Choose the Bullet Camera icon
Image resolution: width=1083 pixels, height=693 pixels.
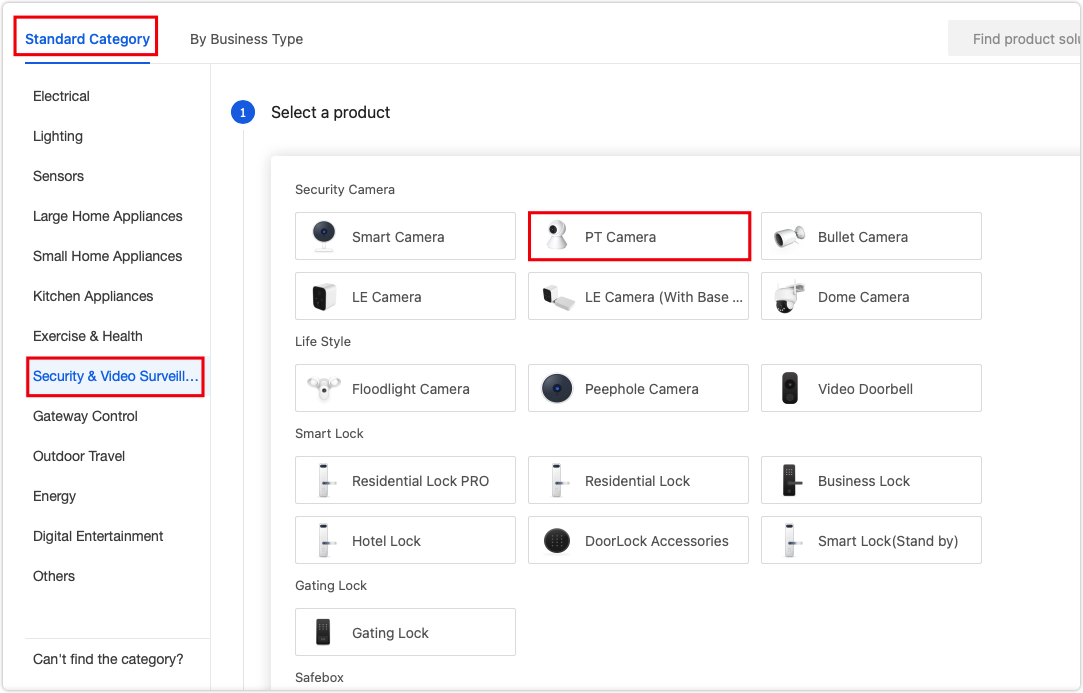[788, 235]
